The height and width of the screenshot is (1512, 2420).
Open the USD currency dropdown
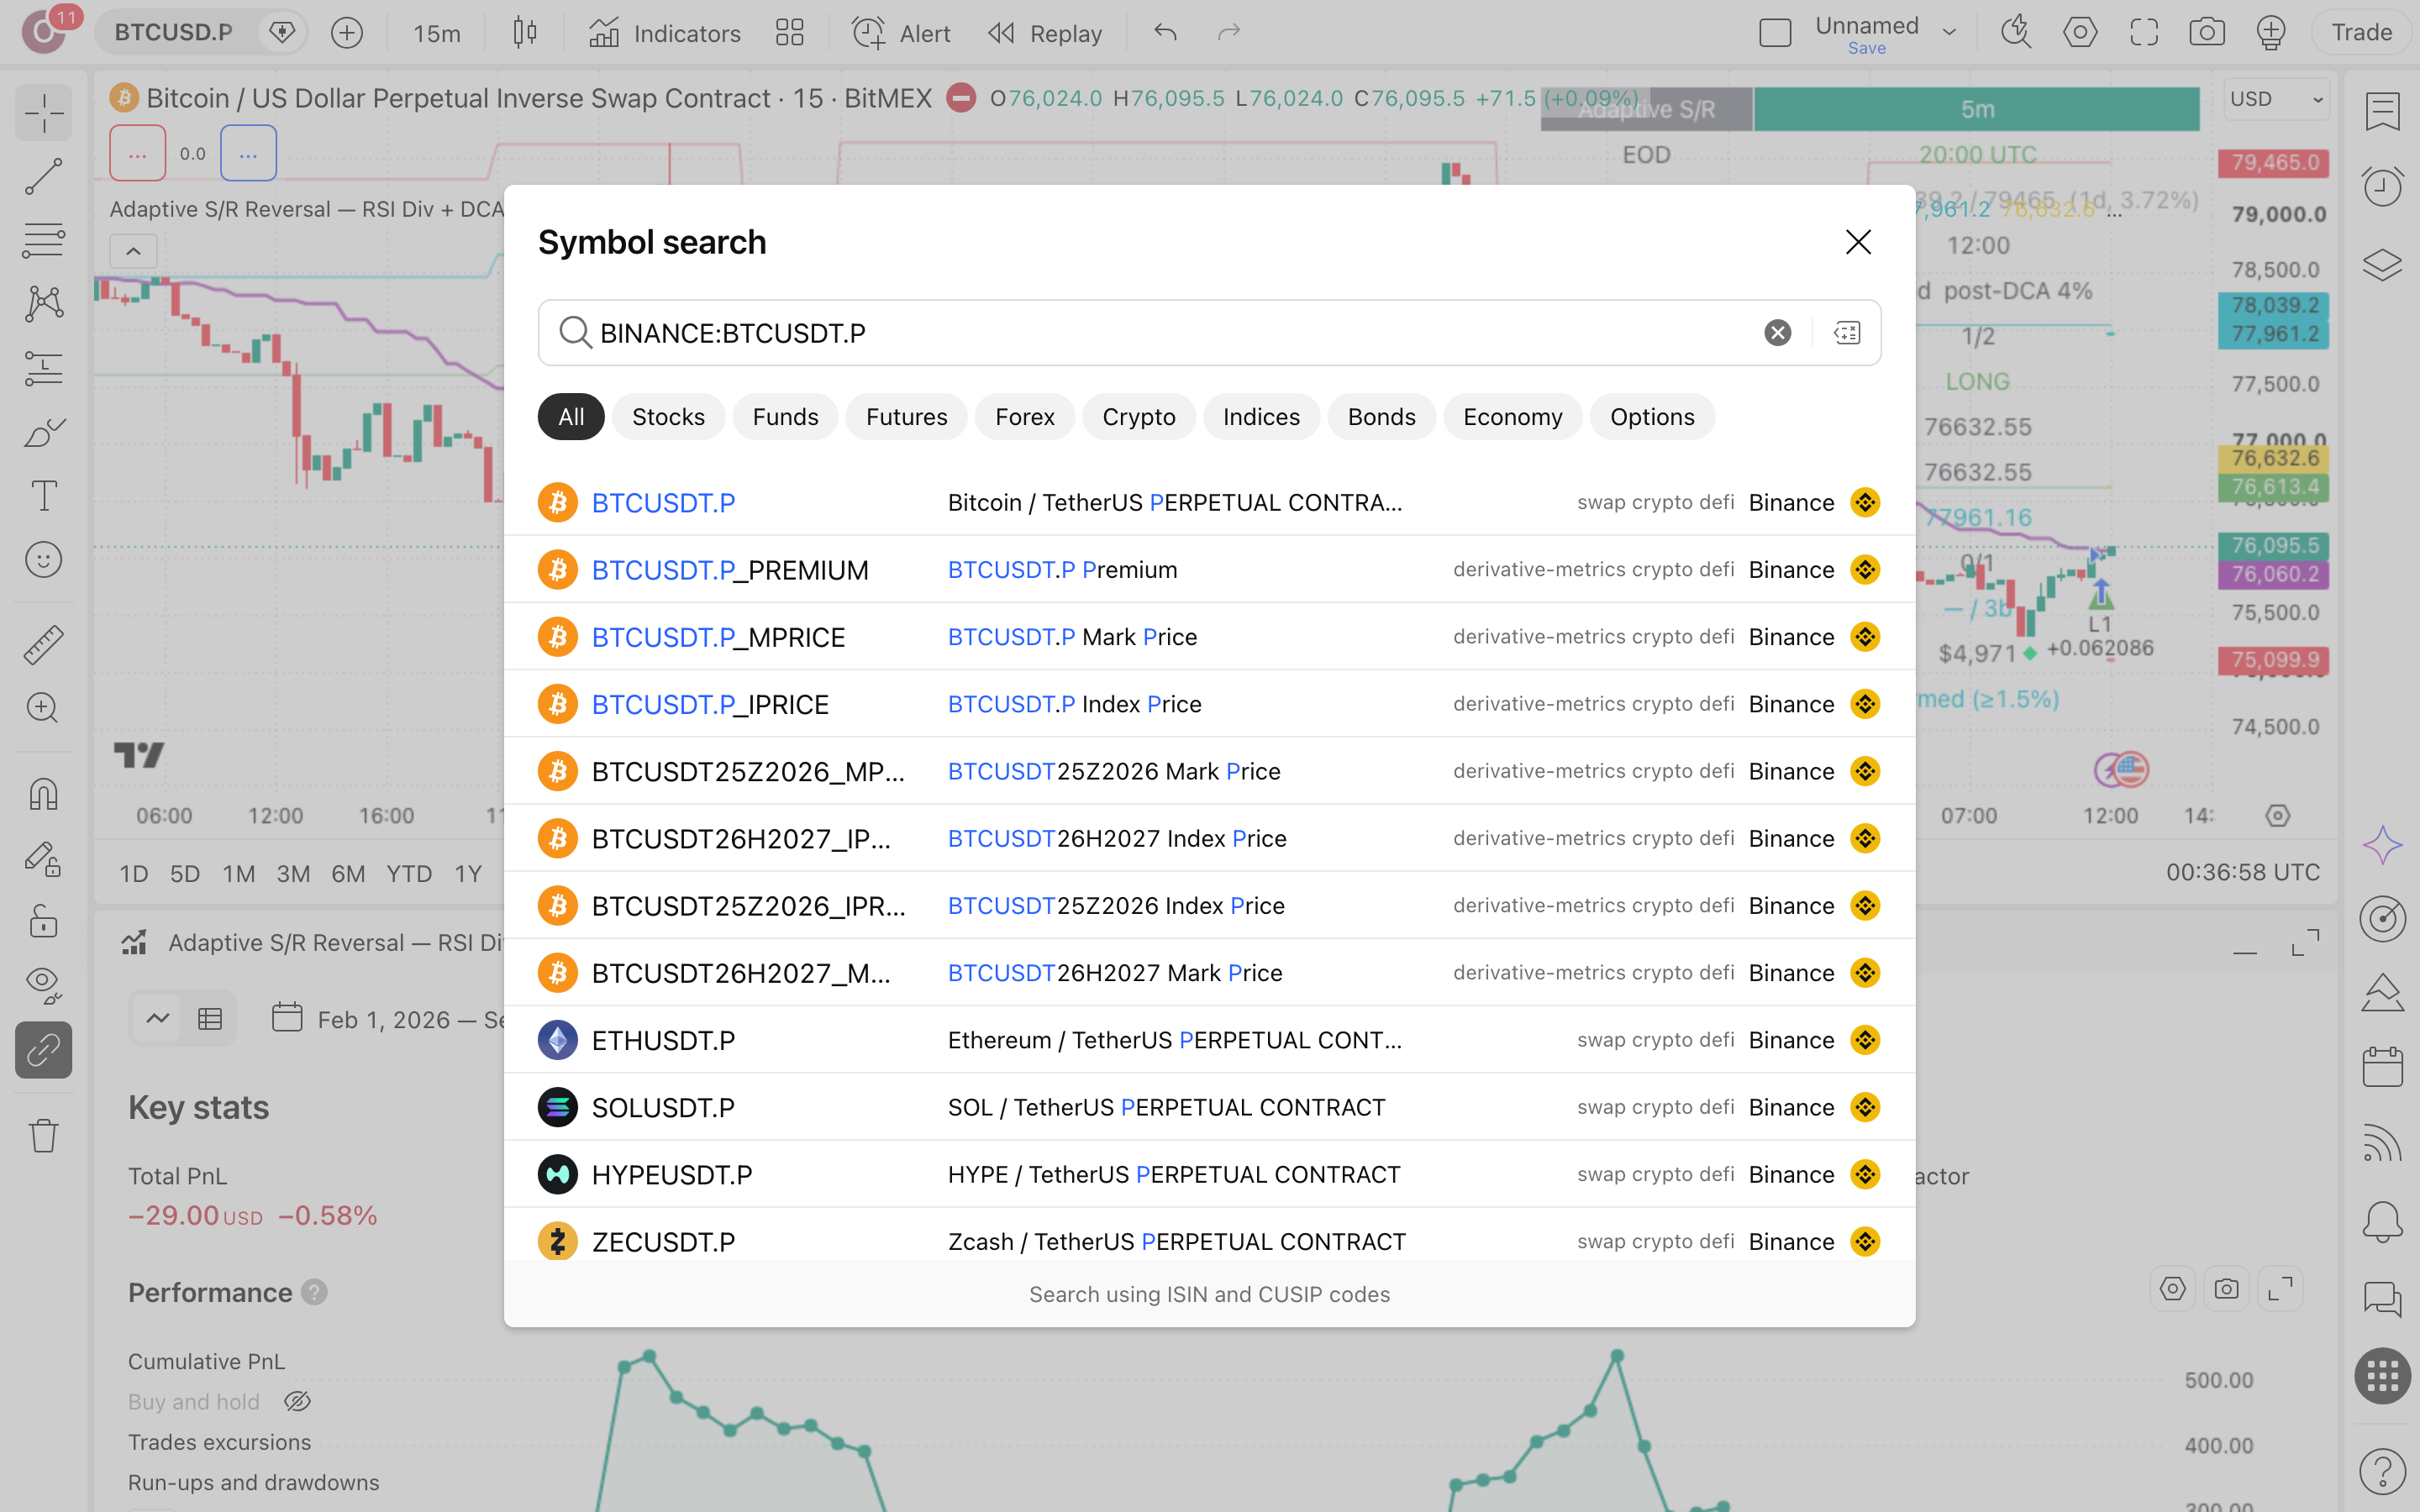(x=2276, y=99)
